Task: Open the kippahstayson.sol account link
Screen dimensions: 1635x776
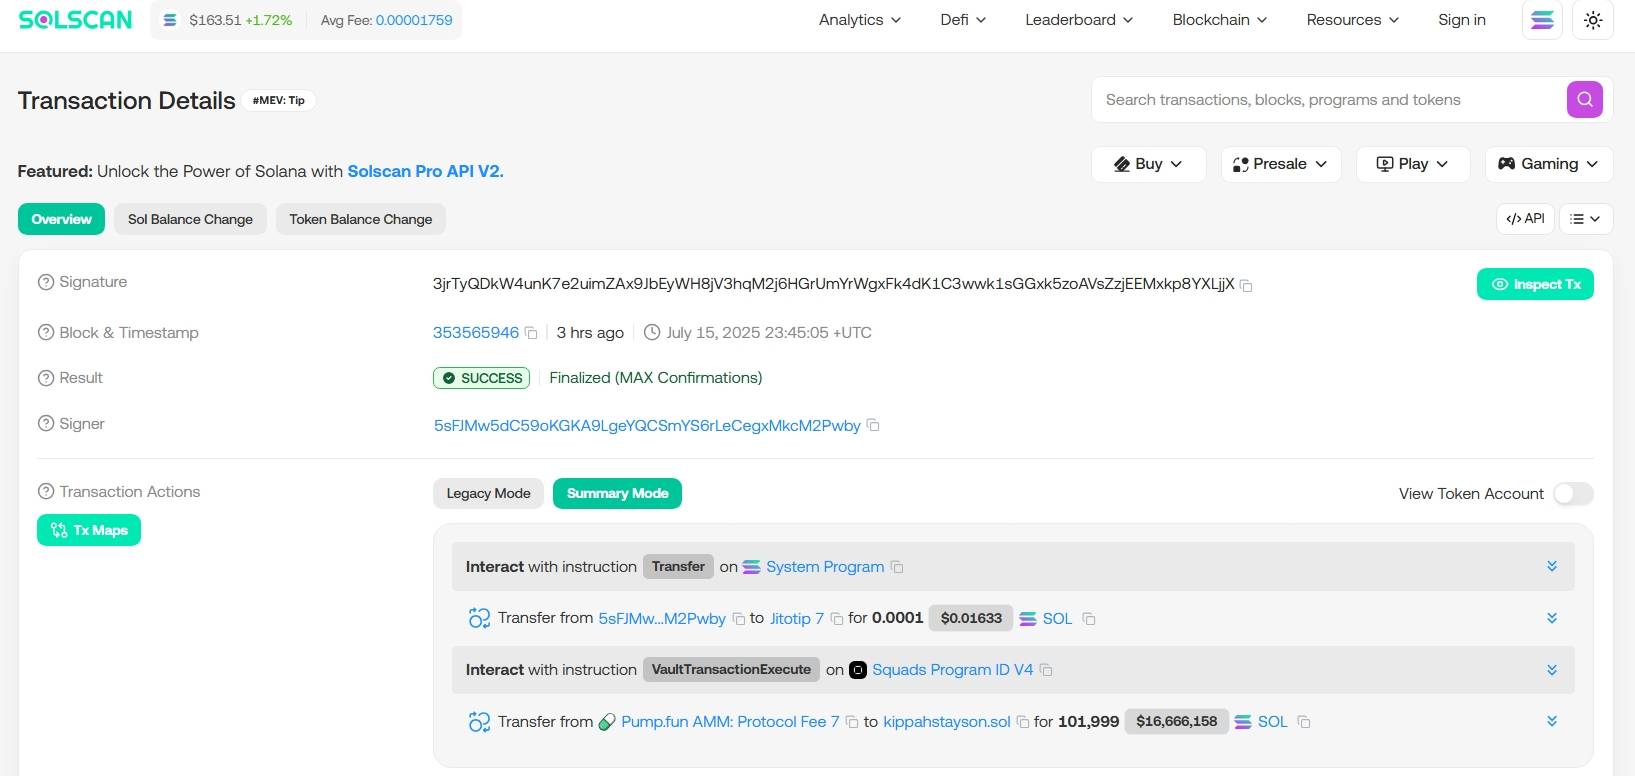Action: point(946,722)
